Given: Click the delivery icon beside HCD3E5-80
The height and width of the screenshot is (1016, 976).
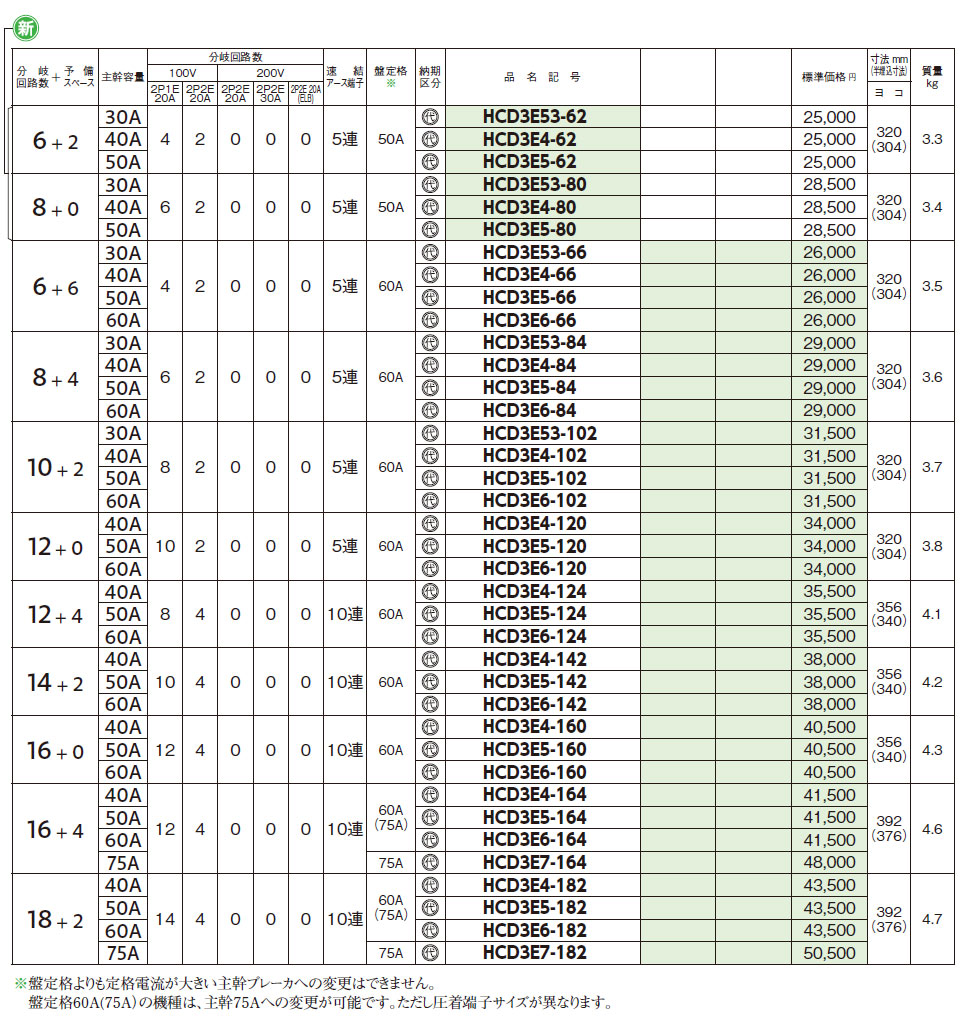Looking at the screenshot, I should tap(431, 230).
